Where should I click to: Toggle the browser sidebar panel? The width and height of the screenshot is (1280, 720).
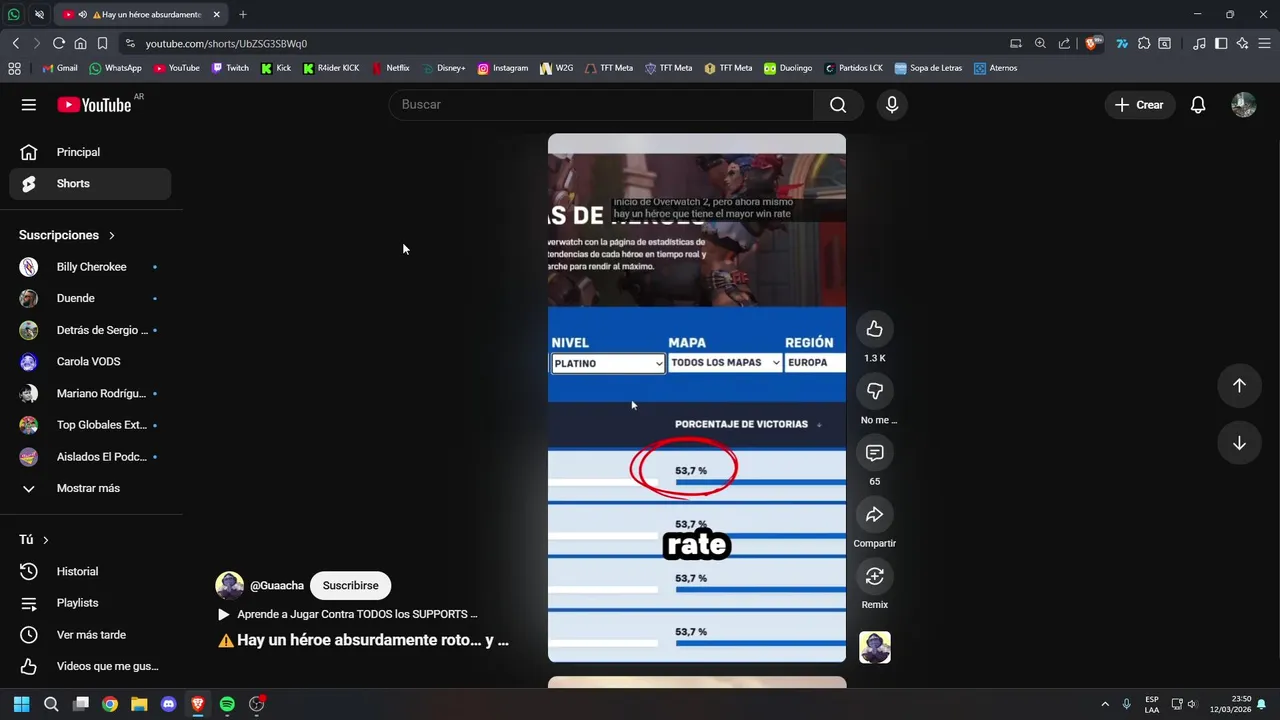(x=1221, y=44)
